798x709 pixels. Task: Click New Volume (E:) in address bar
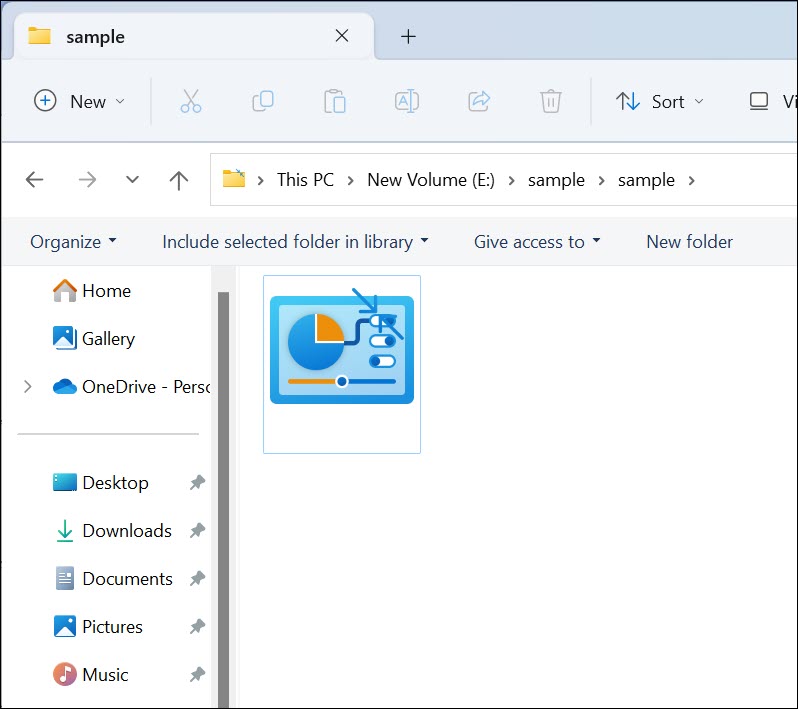(431, 180)
